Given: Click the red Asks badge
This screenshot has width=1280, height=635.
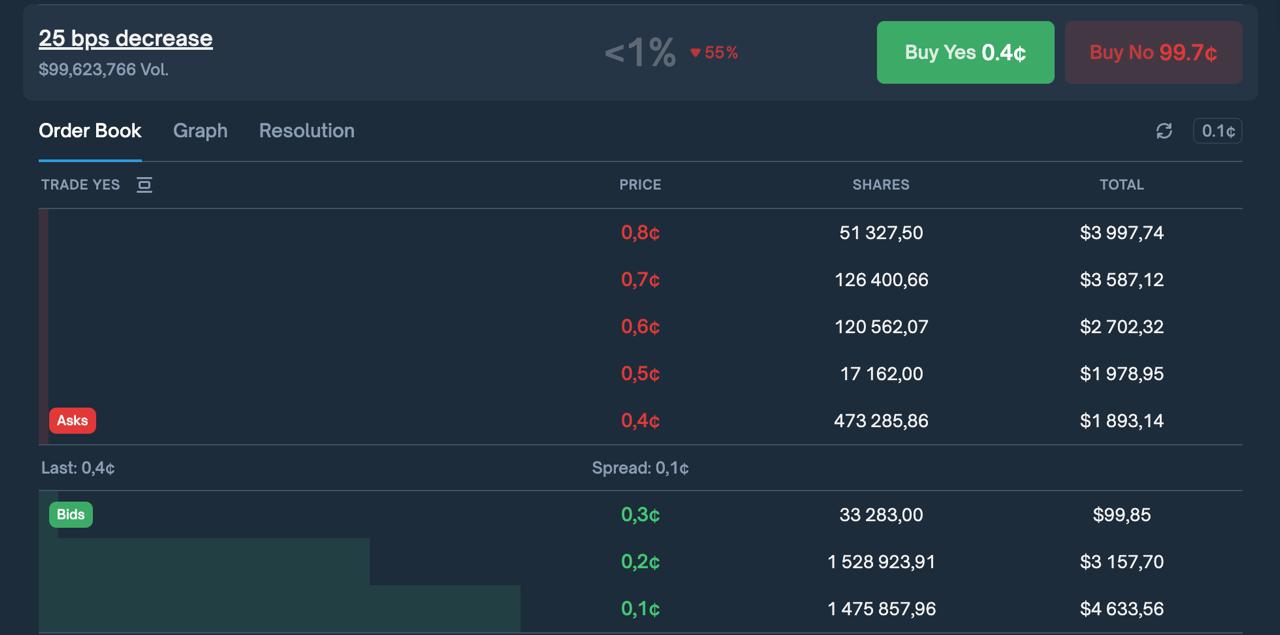Looking at the screenshot, I should pyautogui.click(x=72, y=421).
